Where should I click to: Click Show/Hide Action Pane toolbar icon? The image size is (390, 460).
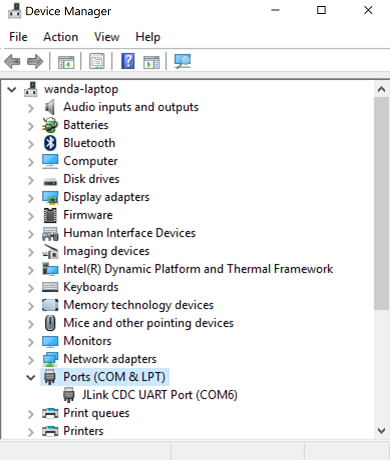[x=151, y=62]
